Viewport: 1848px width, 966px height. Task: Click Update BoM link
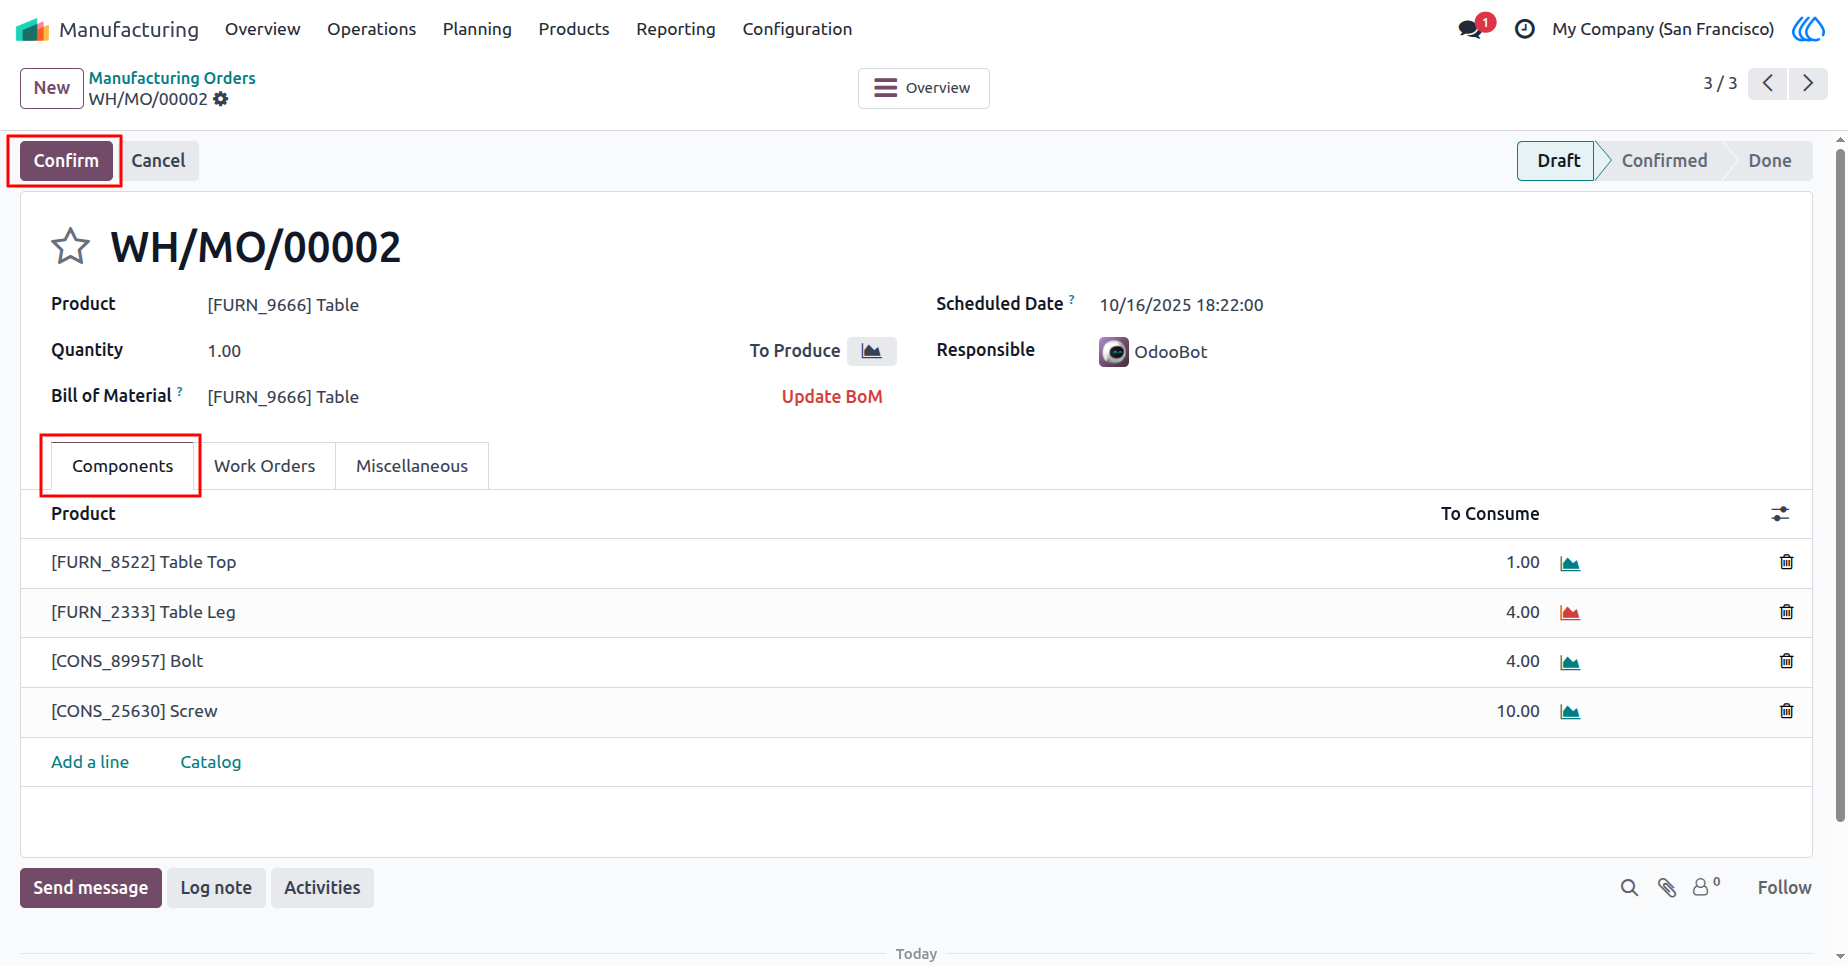click(x=832, y=397)
